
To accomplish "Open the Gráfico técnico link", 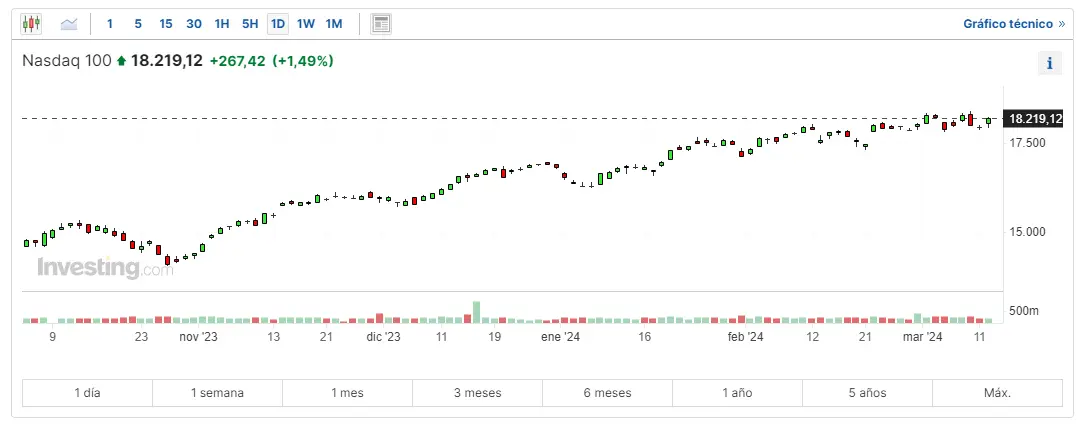I will [x=1013, y=23].
